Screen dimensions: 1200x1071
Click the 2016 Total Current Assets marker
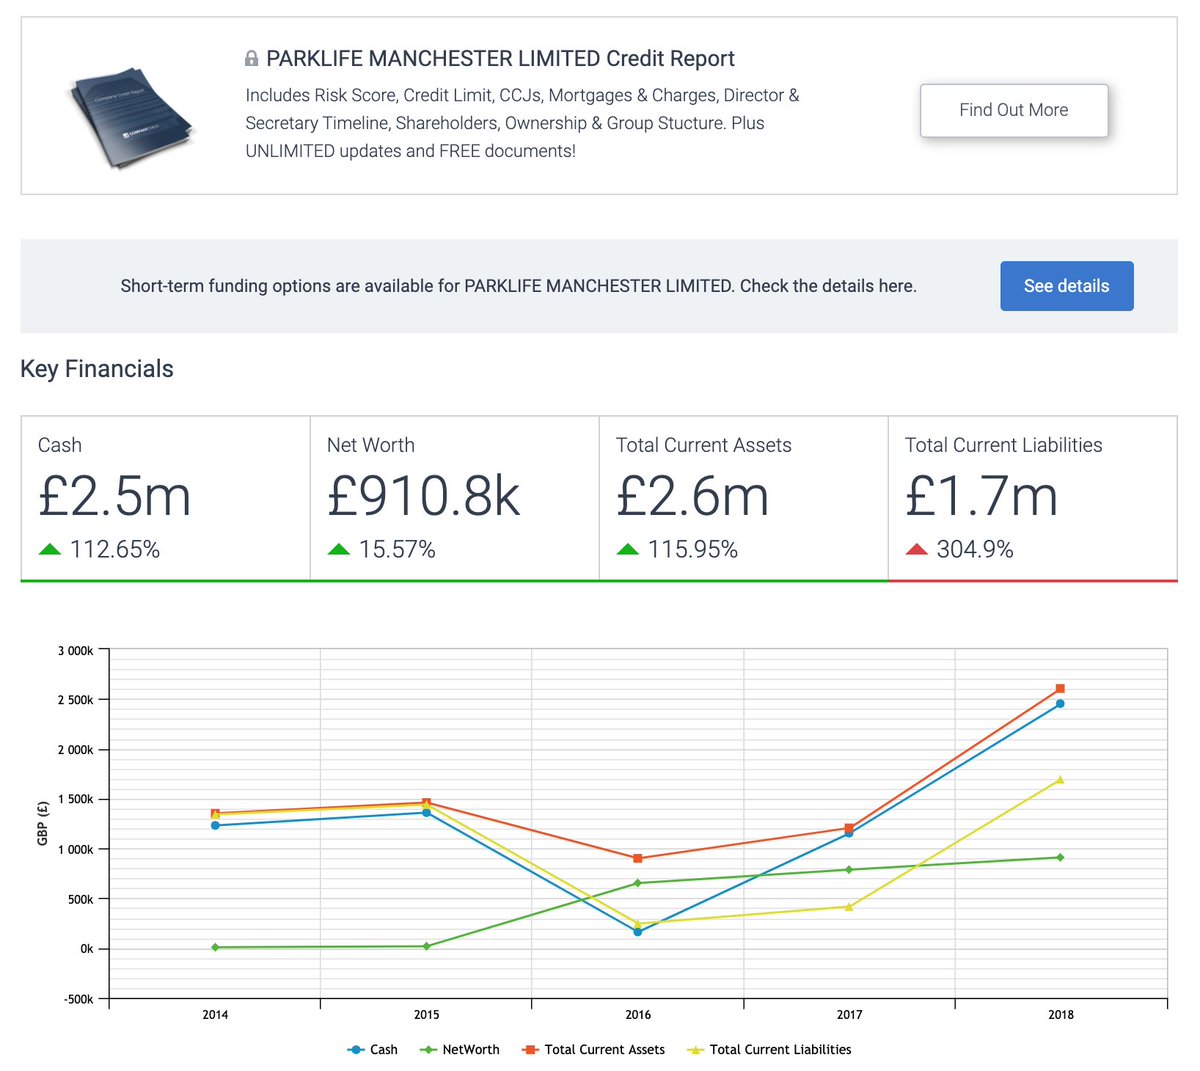click(638, 859)
